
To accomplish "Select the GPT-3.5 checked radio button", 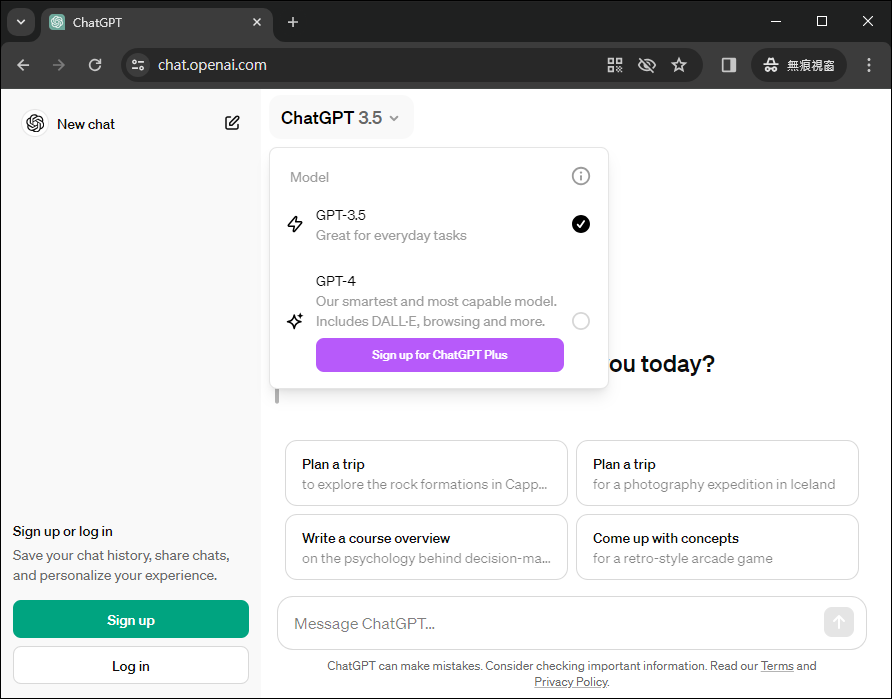I will [x=580, y=224].
